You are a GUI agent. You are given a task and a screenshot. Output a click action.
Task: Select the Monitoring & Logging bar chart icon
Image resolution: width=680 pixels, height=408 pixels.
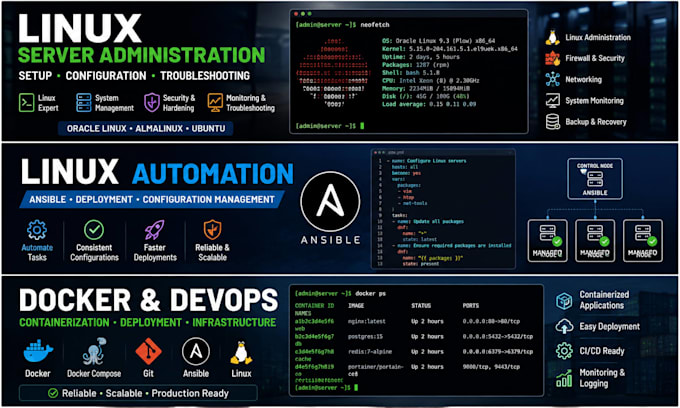pos(564,378)
